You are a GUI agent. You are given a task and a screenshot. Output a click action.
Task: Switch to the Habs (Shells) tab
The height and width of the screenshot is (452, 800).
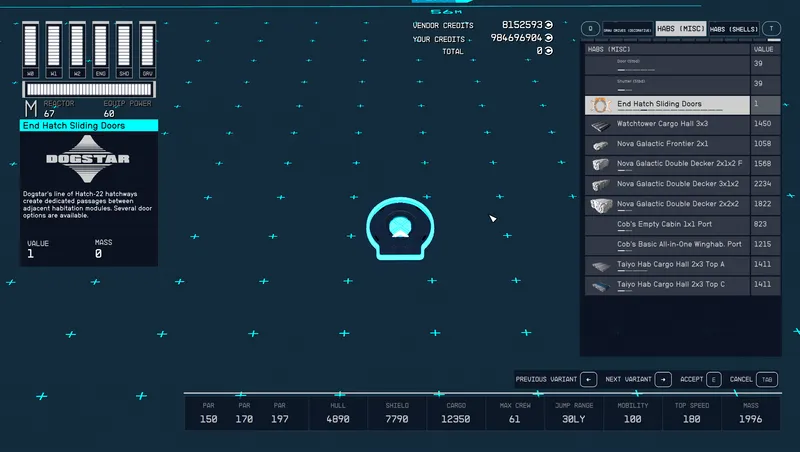(734, 29)
